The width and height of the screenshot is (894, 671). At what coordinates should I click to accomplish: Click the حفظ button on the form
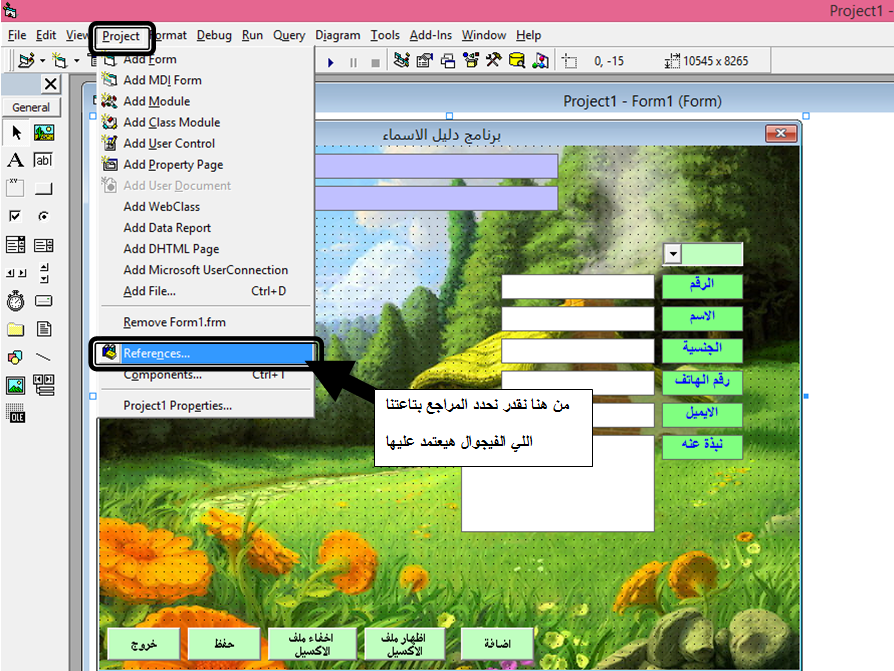coord(224,644)
